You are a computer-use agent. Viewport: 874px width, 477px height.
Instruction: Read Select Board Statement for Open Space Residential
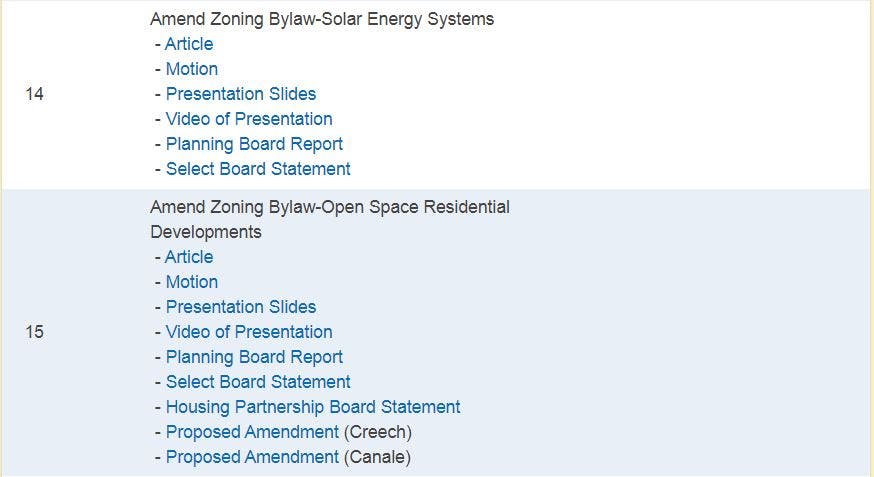tap(258, 382)
